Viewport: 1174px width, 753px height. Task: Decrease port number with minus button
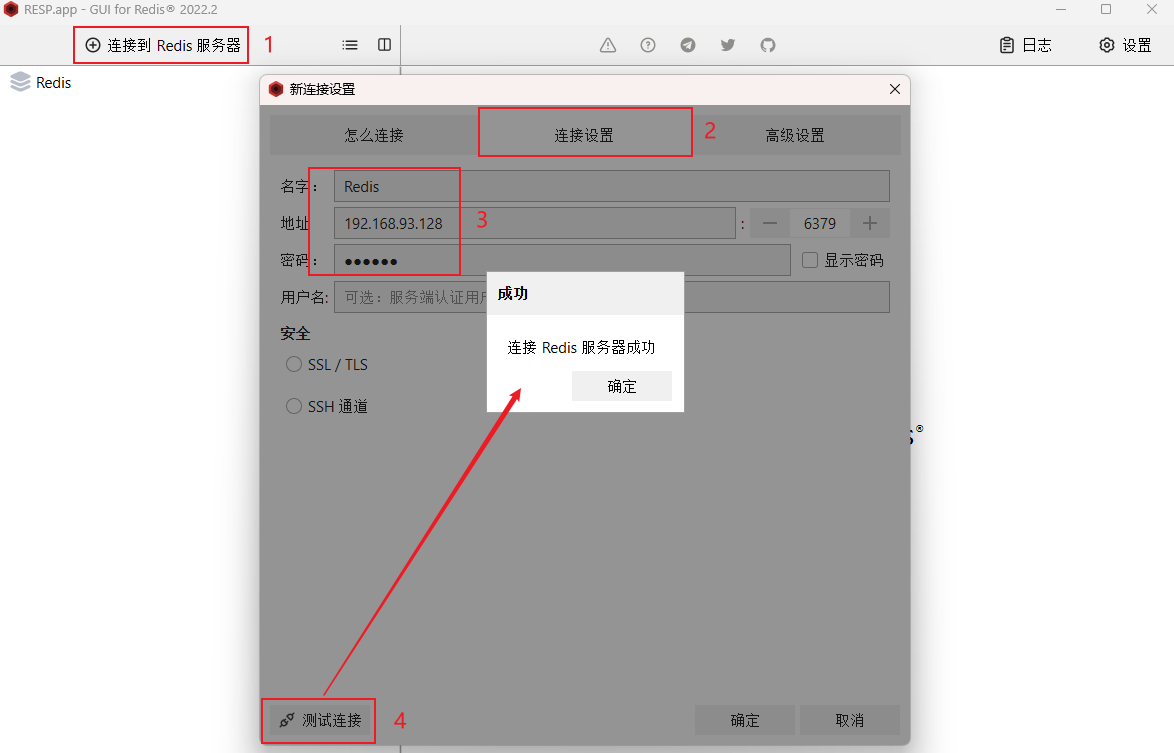point(770,223)
